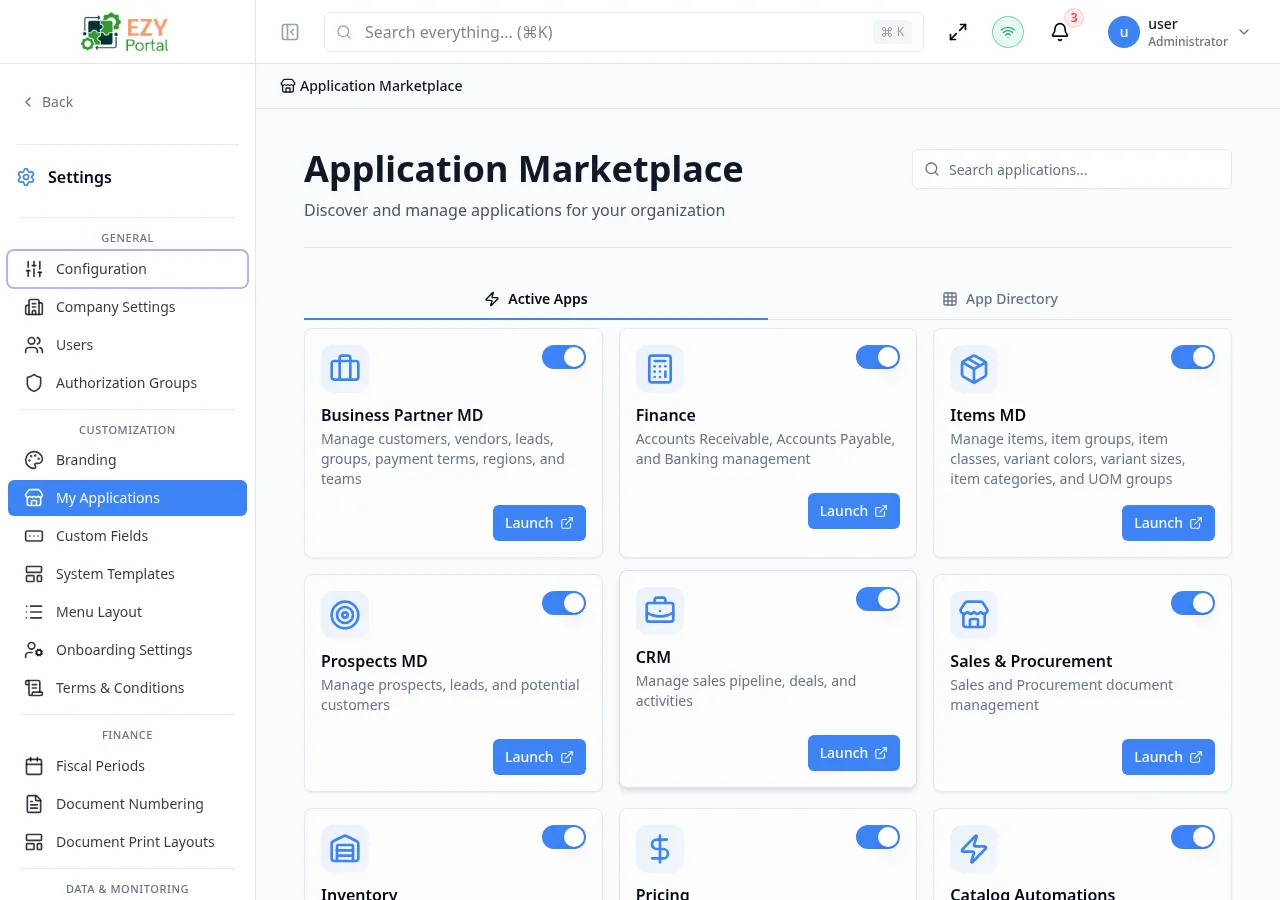Switch to the Active Apps tab
The image size is (1280, 900).
(x=536, y=299)
